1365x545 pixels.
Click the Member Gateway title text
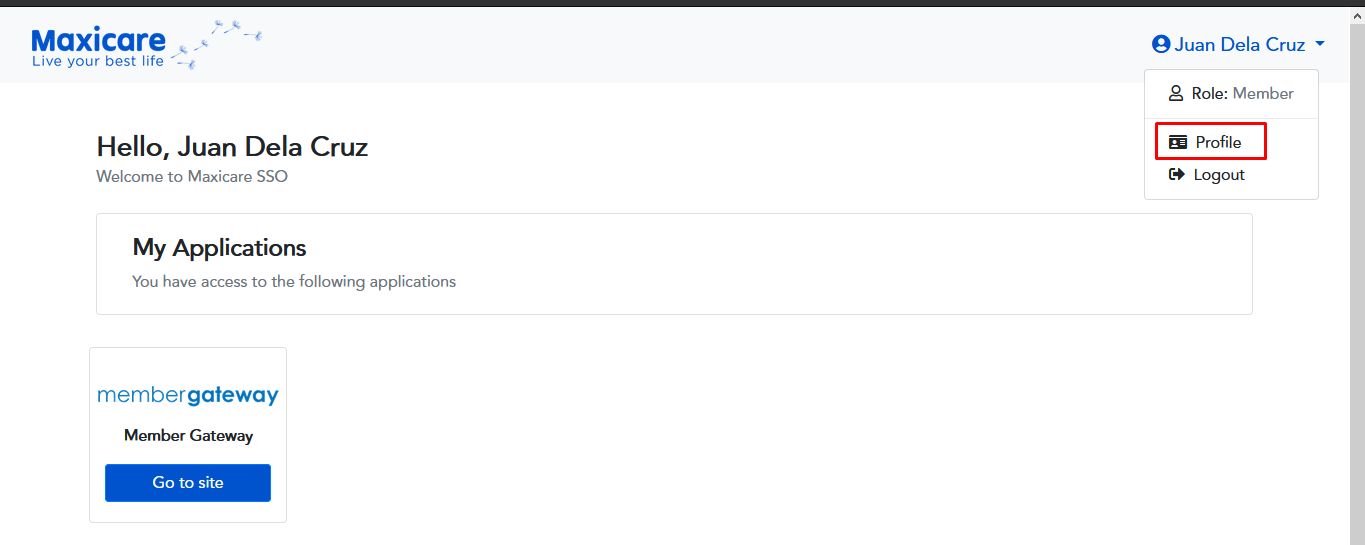(x=188, y=435)
